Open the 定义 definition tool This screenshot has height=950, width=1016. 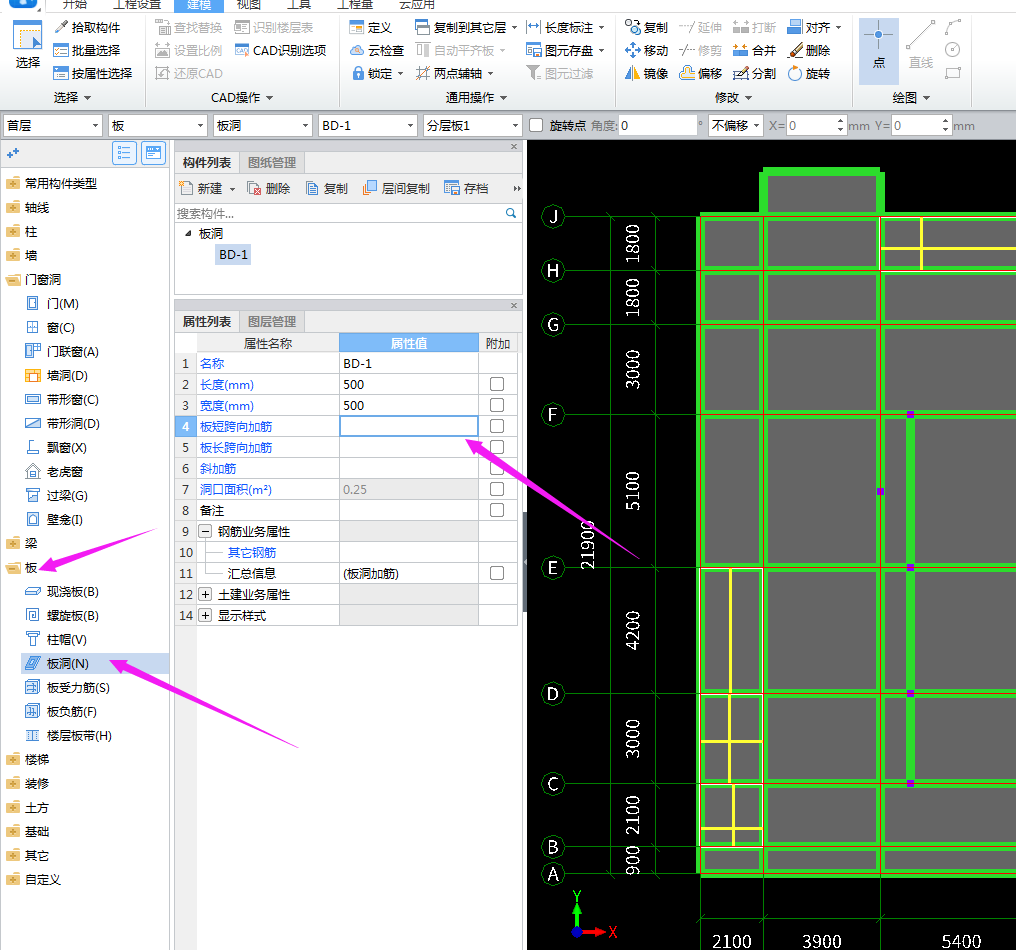coord(371,27)
